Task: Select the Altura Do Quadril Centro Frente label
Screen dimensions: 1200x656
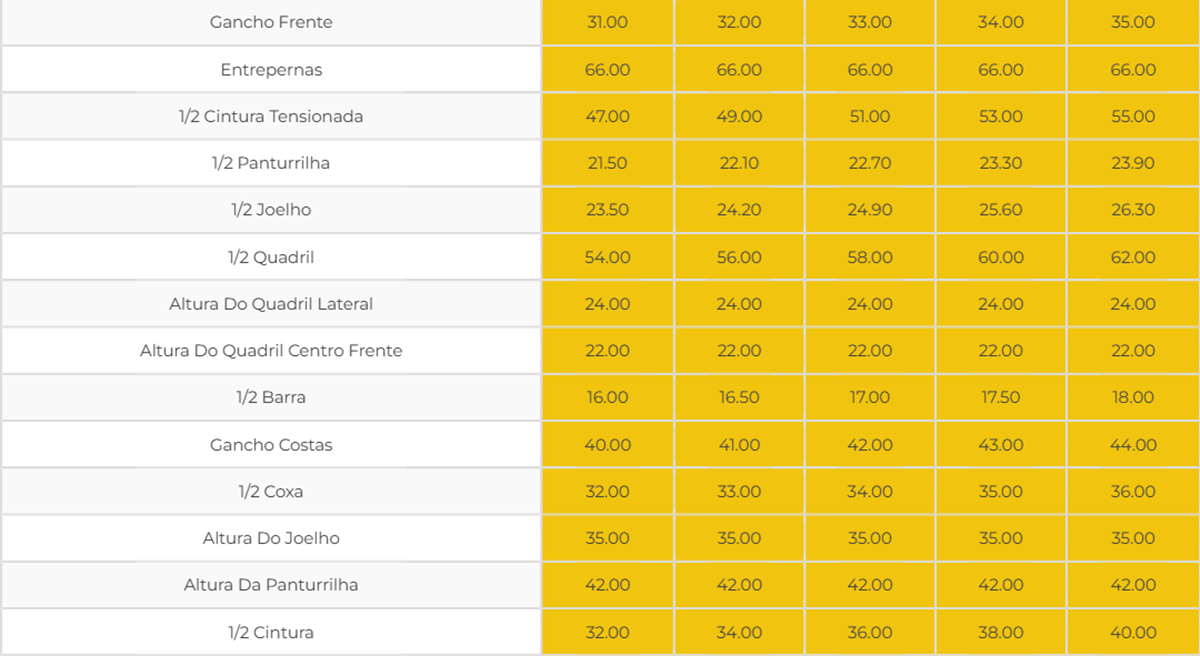Action: [271, 351]
